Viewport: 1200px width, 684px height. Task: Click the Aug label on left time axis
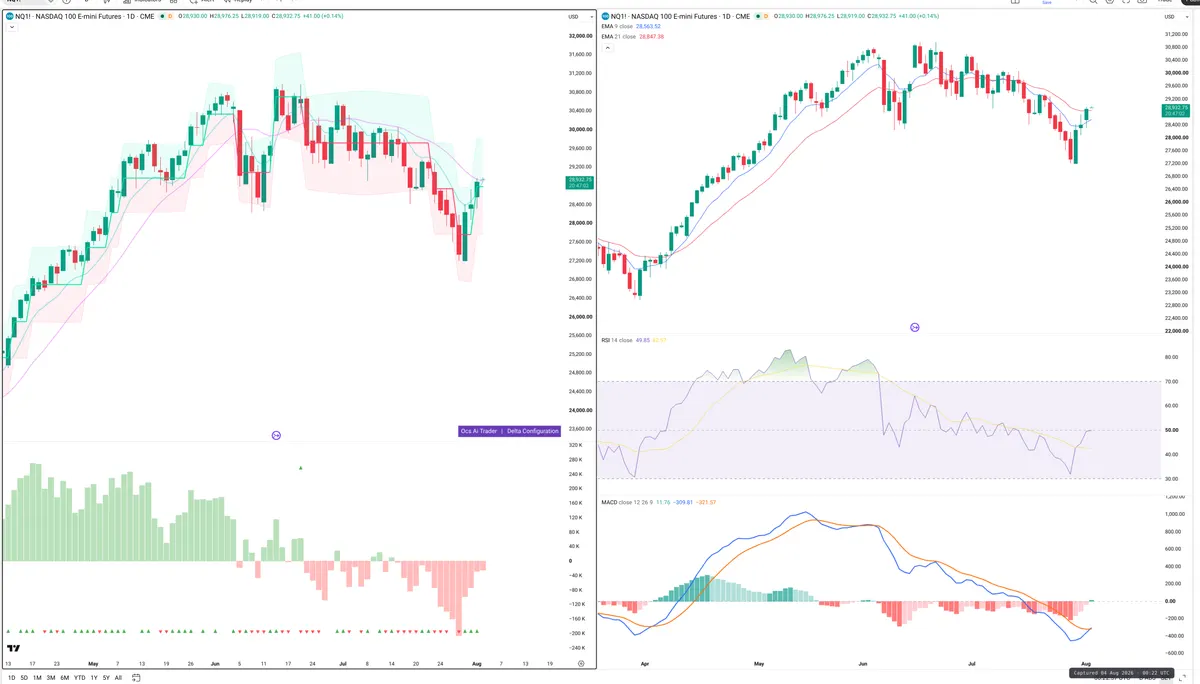475,663
